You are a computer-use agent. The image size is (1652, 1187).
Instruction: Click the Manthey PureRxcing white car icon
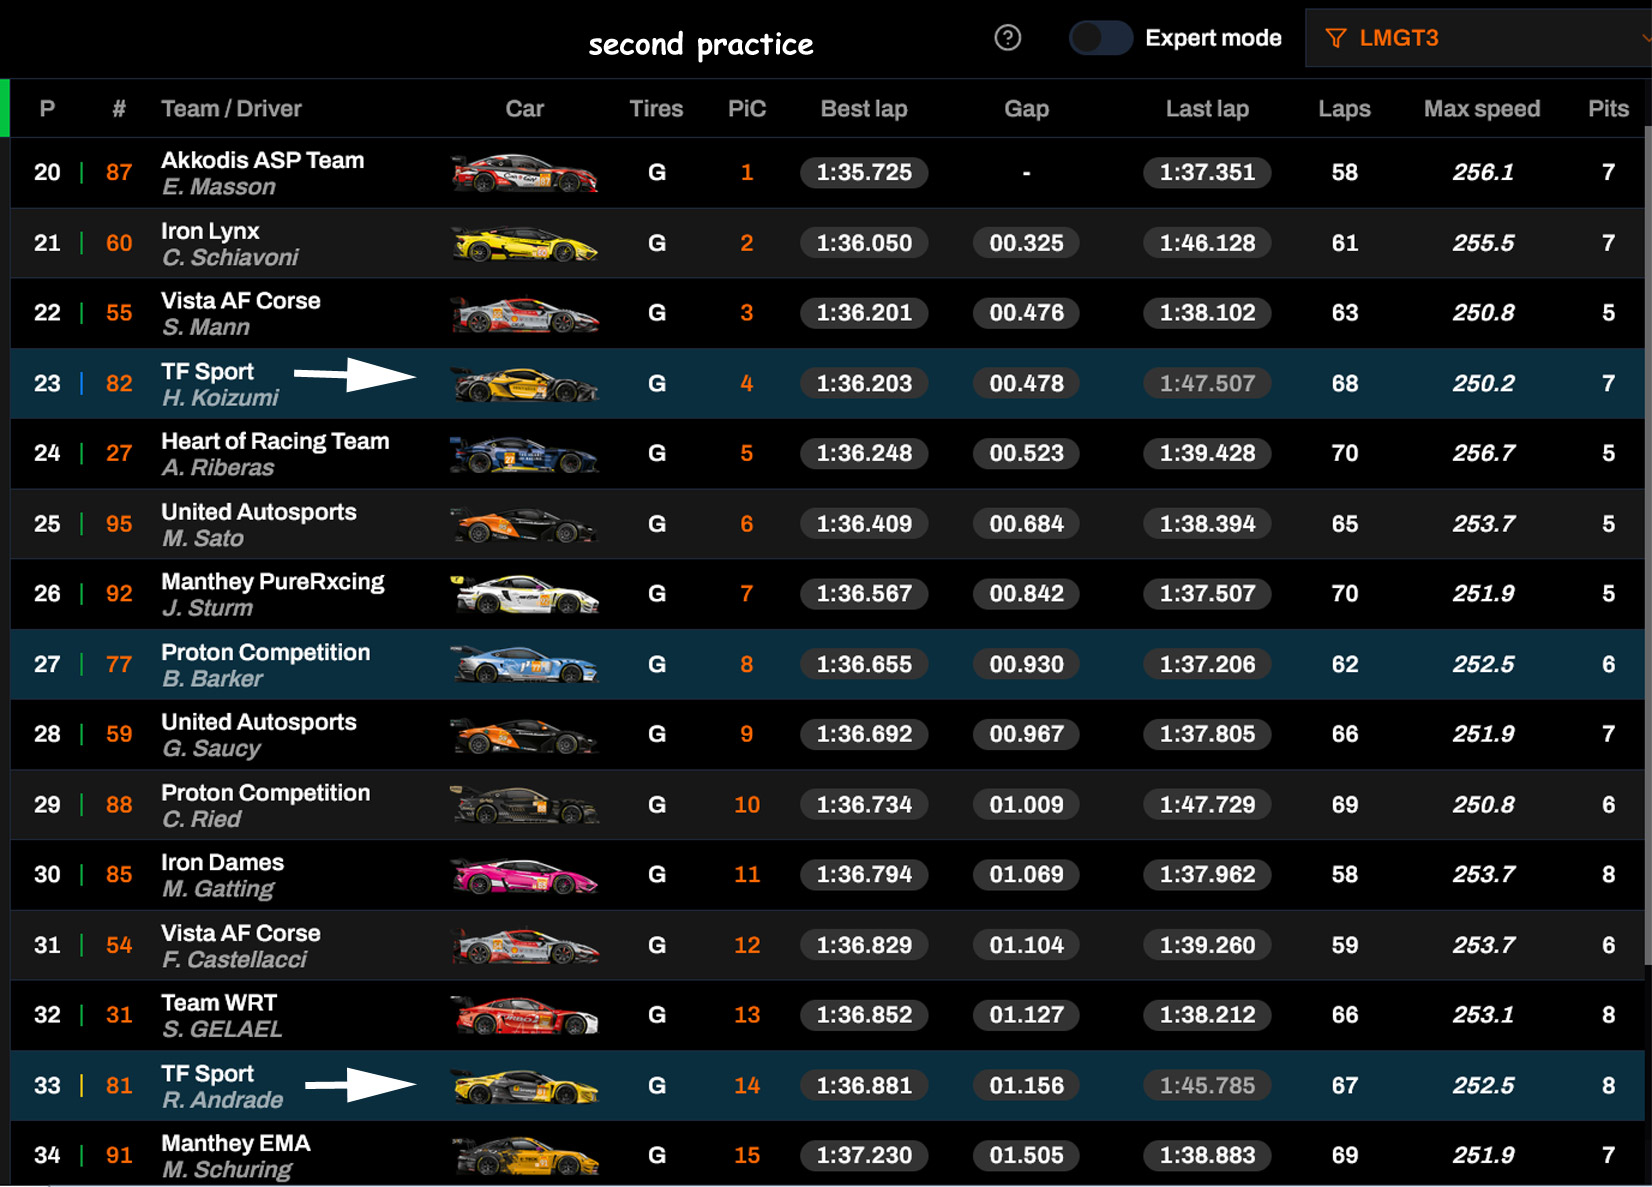pyautogui.click(x=524, y=595)
